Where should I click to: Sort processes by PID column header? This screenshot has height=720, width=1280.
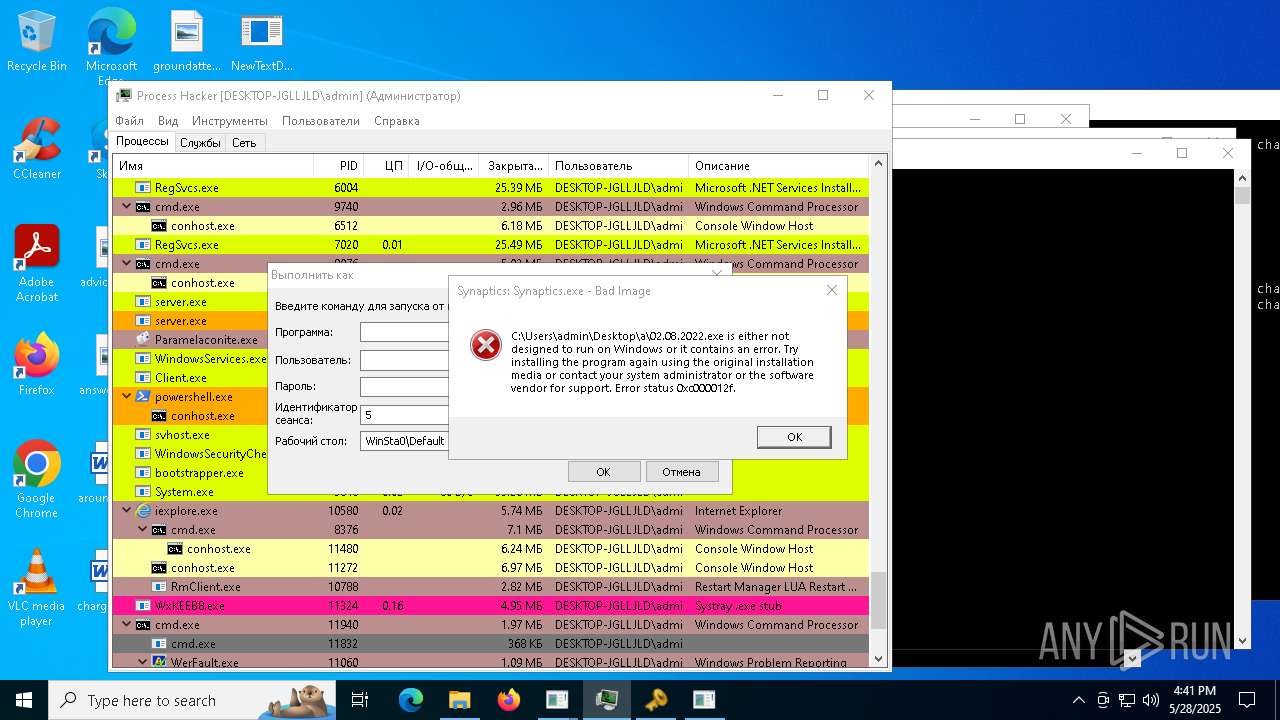tap(339, 166)
